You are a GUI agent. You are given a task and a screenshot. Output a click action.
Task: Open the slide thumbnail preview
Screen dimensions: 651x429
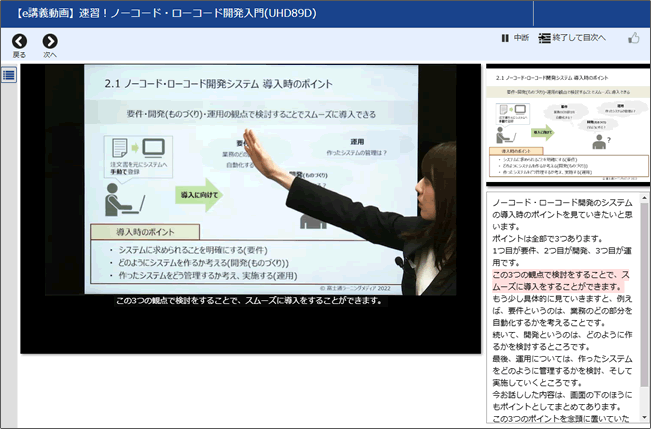tap(568, 125)
